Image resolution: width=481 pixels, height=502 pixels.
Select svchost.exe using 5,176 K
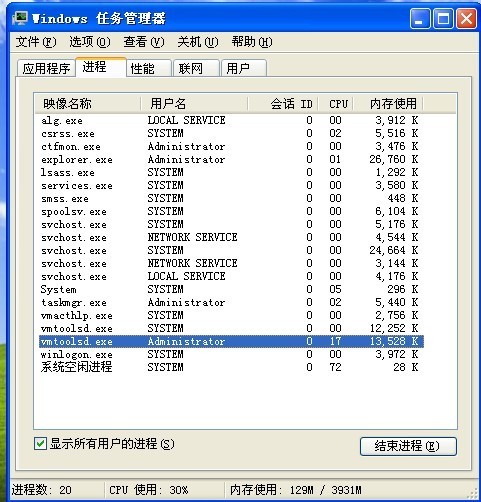point(231,224)
